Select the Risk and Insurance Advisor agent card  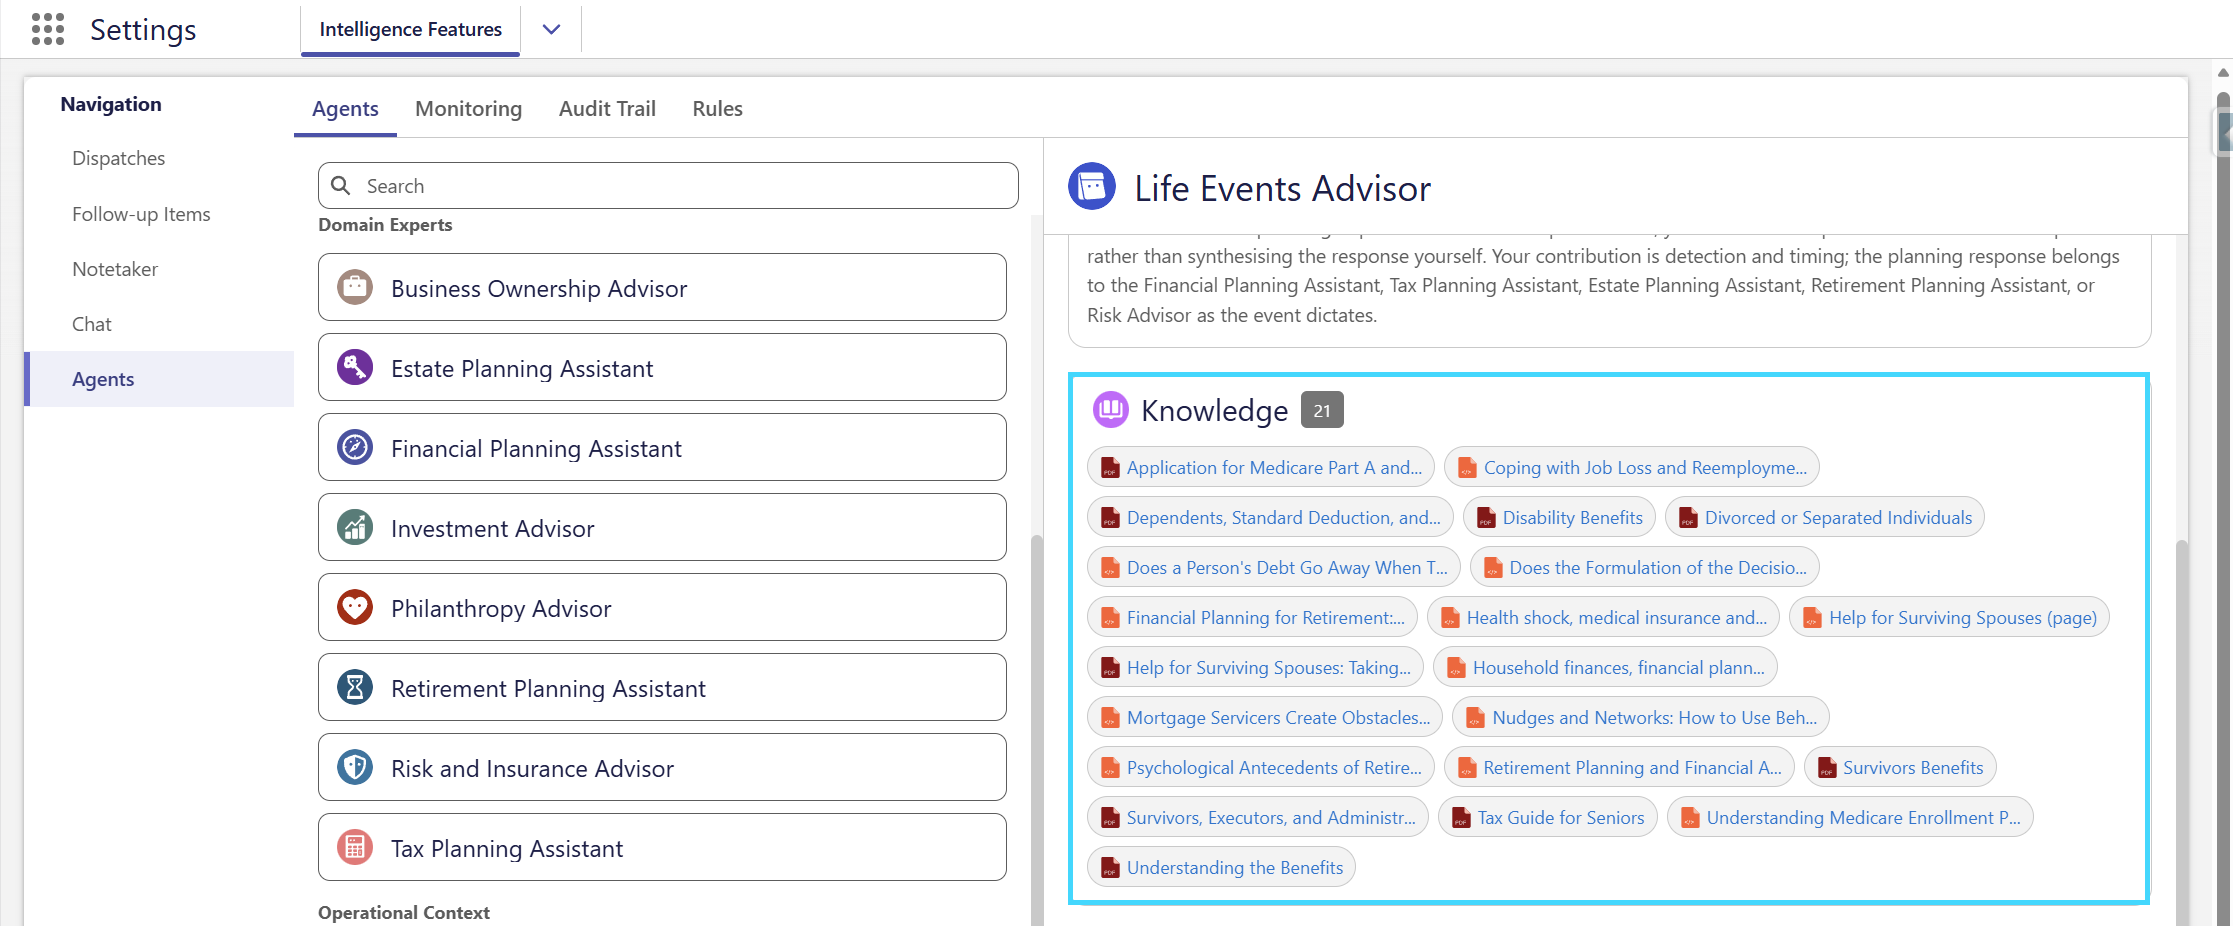coord(662,768)
